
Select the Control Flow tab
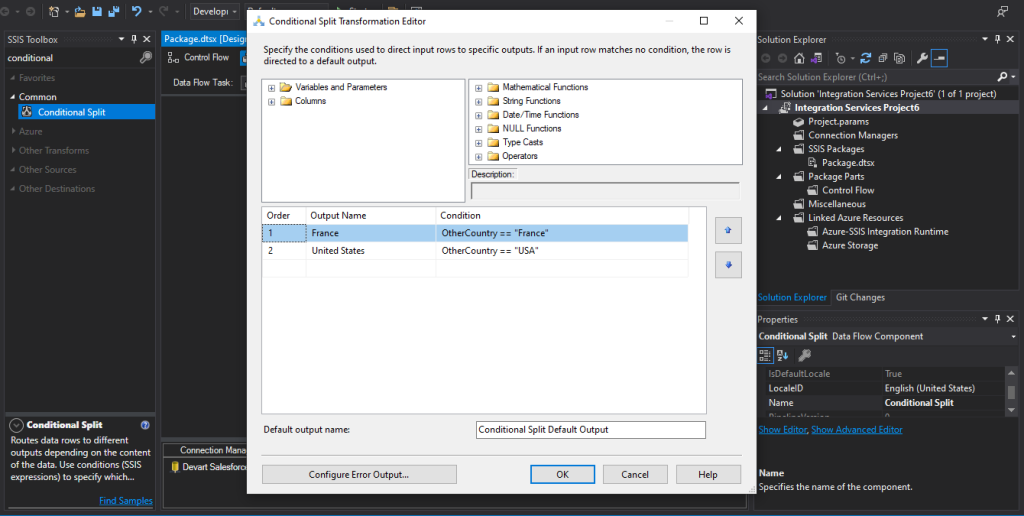click(x=199, y=57)
